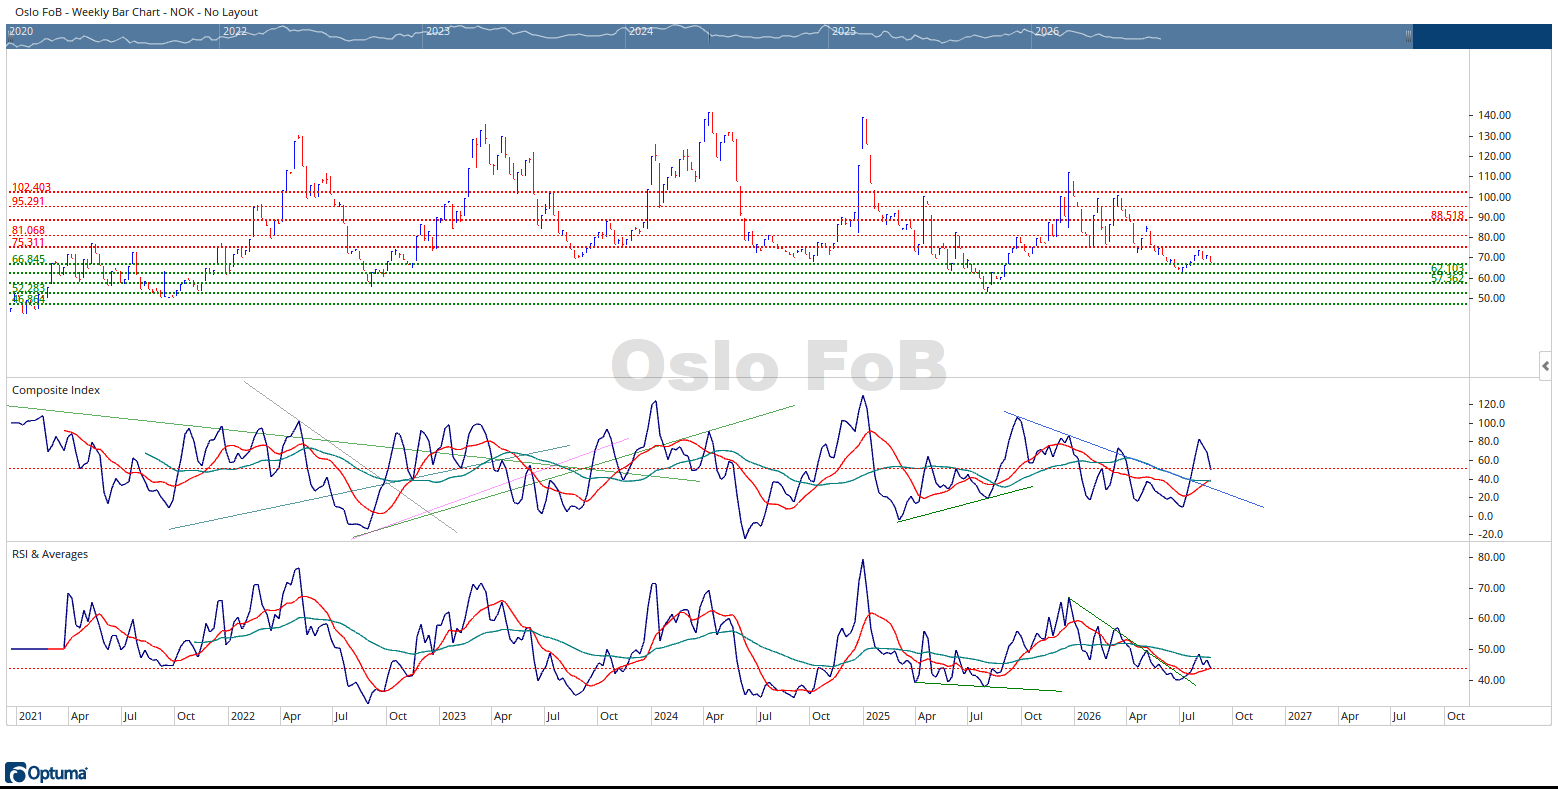The image size is (1558, 789).
Task: Click the 52.283 support level label
Action: pos(28,288)
